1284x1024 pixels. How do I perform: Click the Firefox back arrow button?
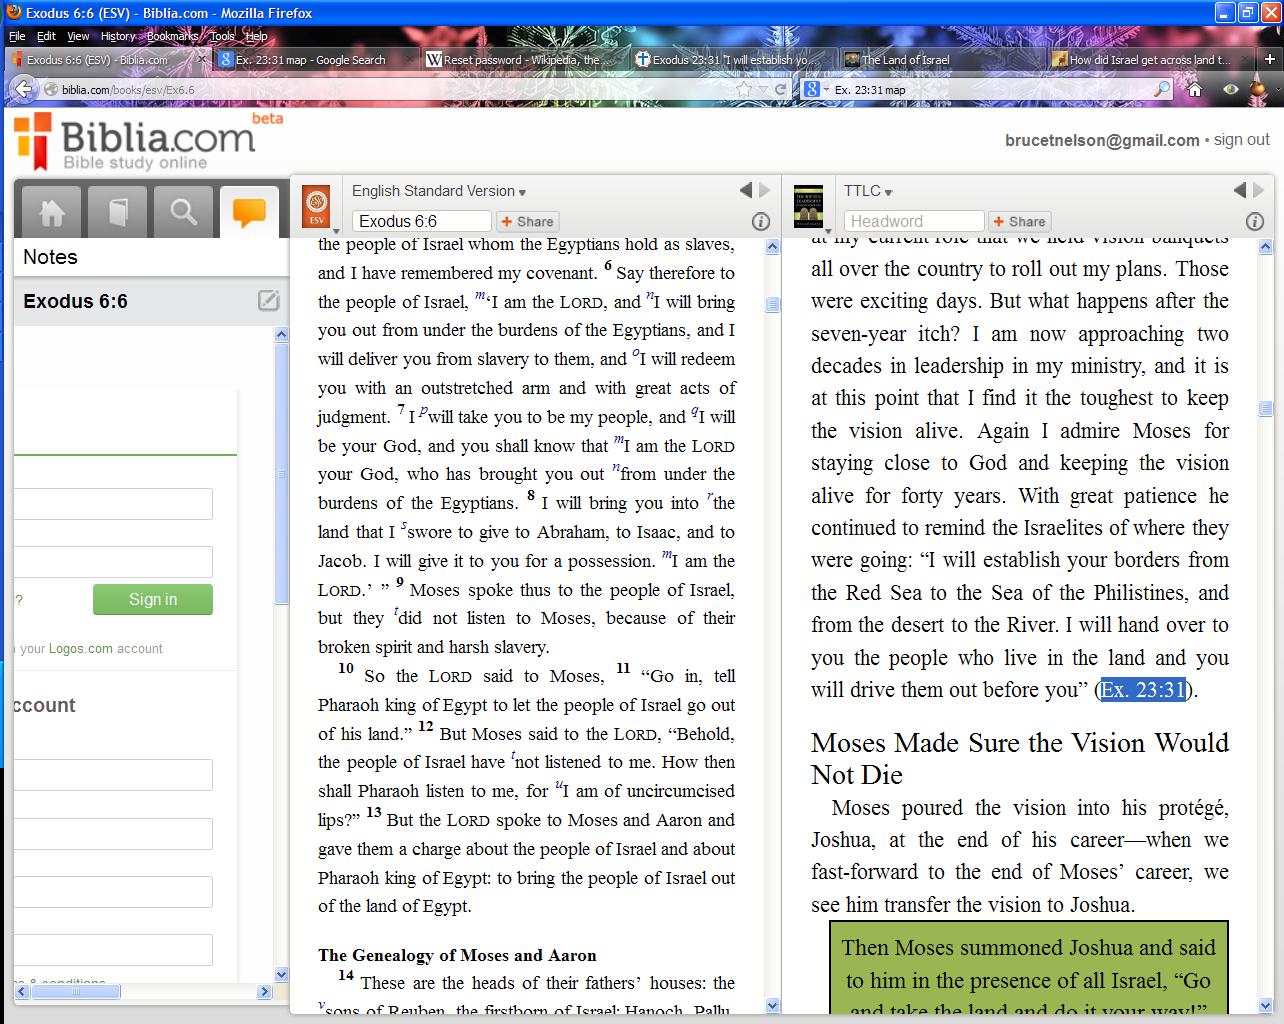click(23, 89)
